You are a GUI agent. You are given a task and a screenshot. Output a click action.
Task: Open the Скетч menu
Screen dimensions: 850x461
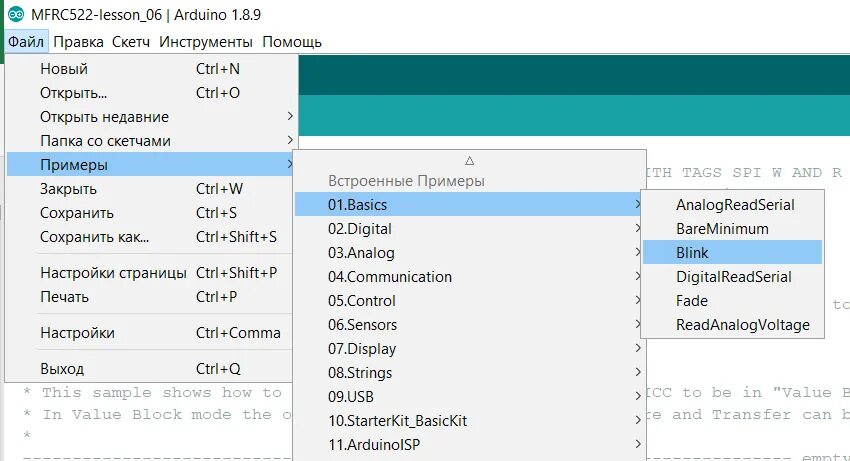point(131,42)
